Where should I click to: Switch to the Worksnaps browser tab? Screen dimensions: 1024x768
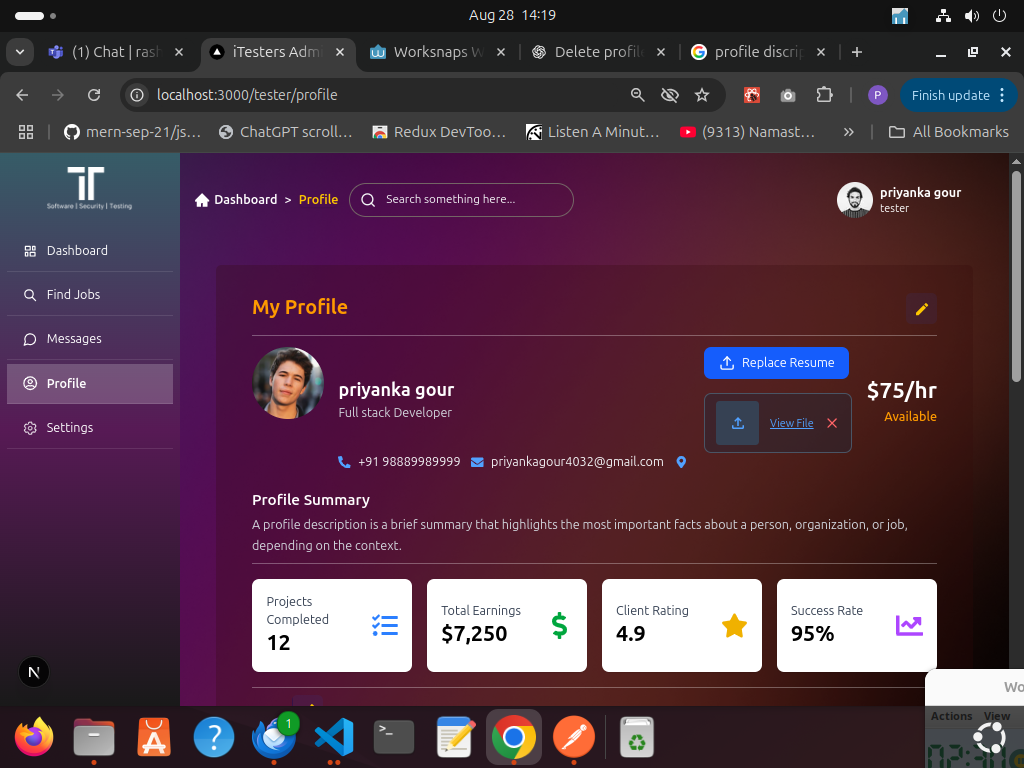pos(430,52)
